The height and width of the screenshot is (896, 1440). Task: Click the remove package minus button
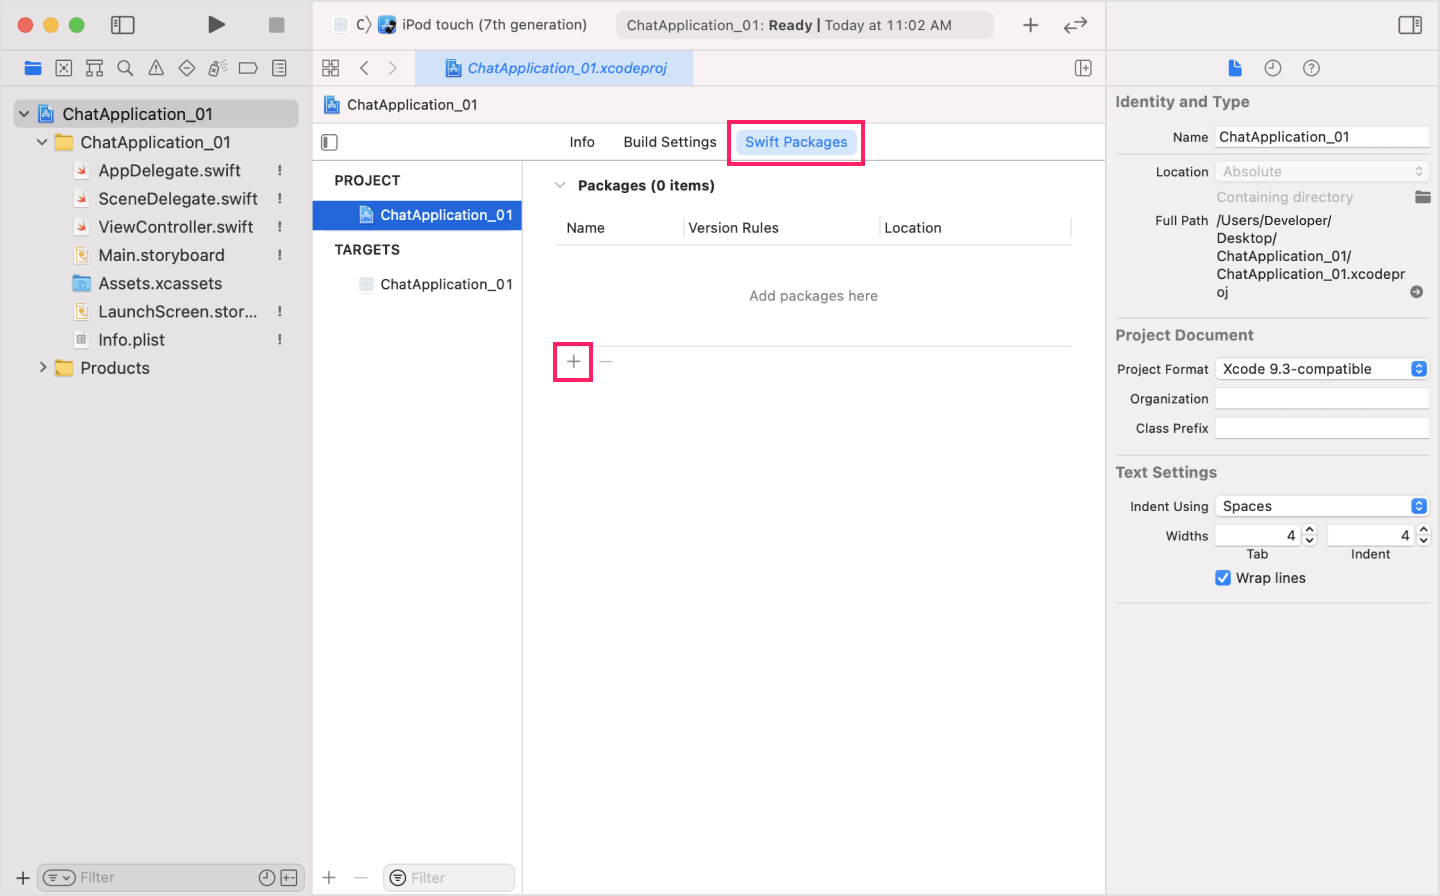pos(606,361)
